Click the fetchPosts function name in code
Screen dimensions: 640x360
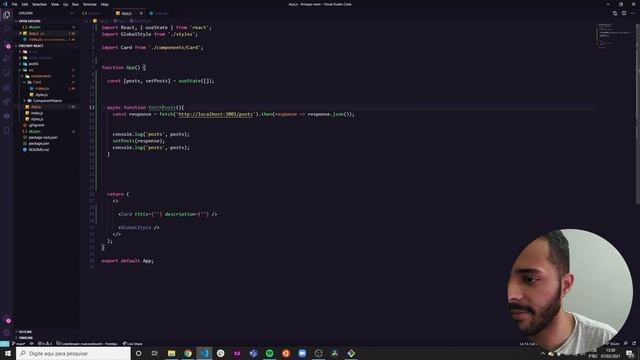point(162,107)
